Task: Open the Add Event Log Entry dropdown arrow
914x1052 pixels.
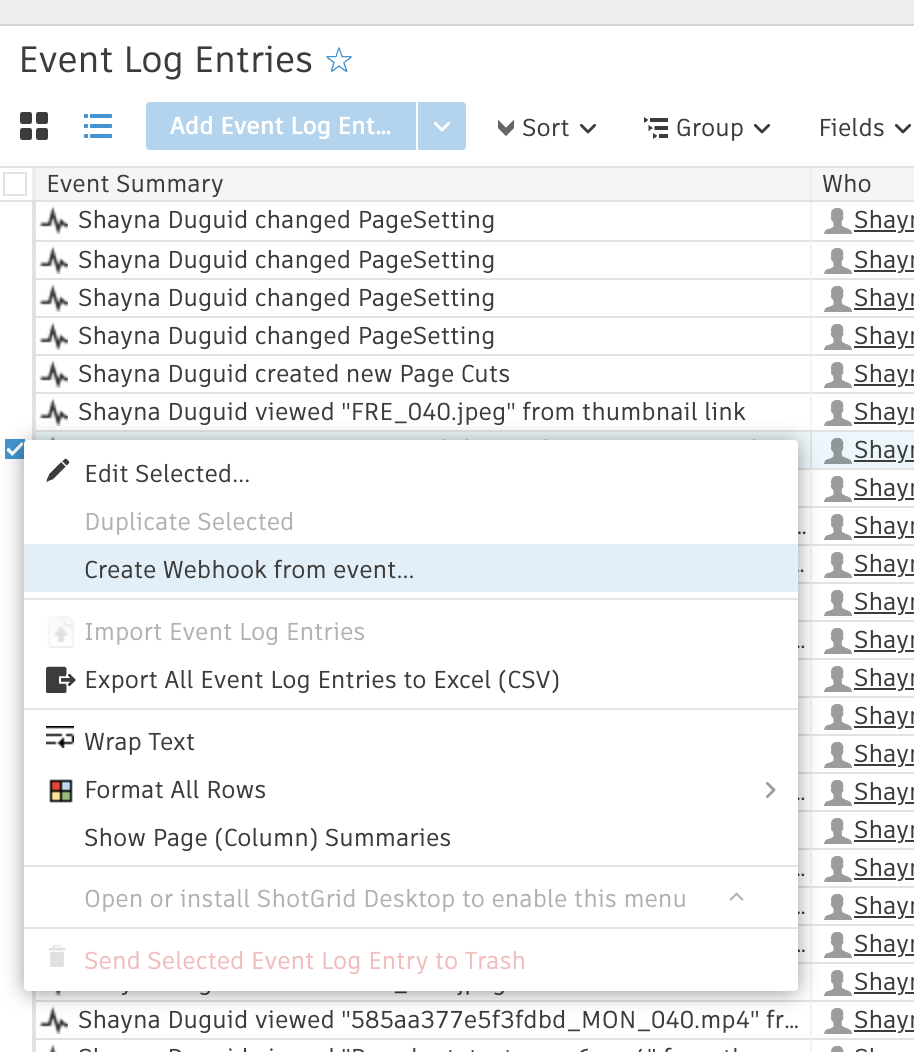Action: coord(441,127)
